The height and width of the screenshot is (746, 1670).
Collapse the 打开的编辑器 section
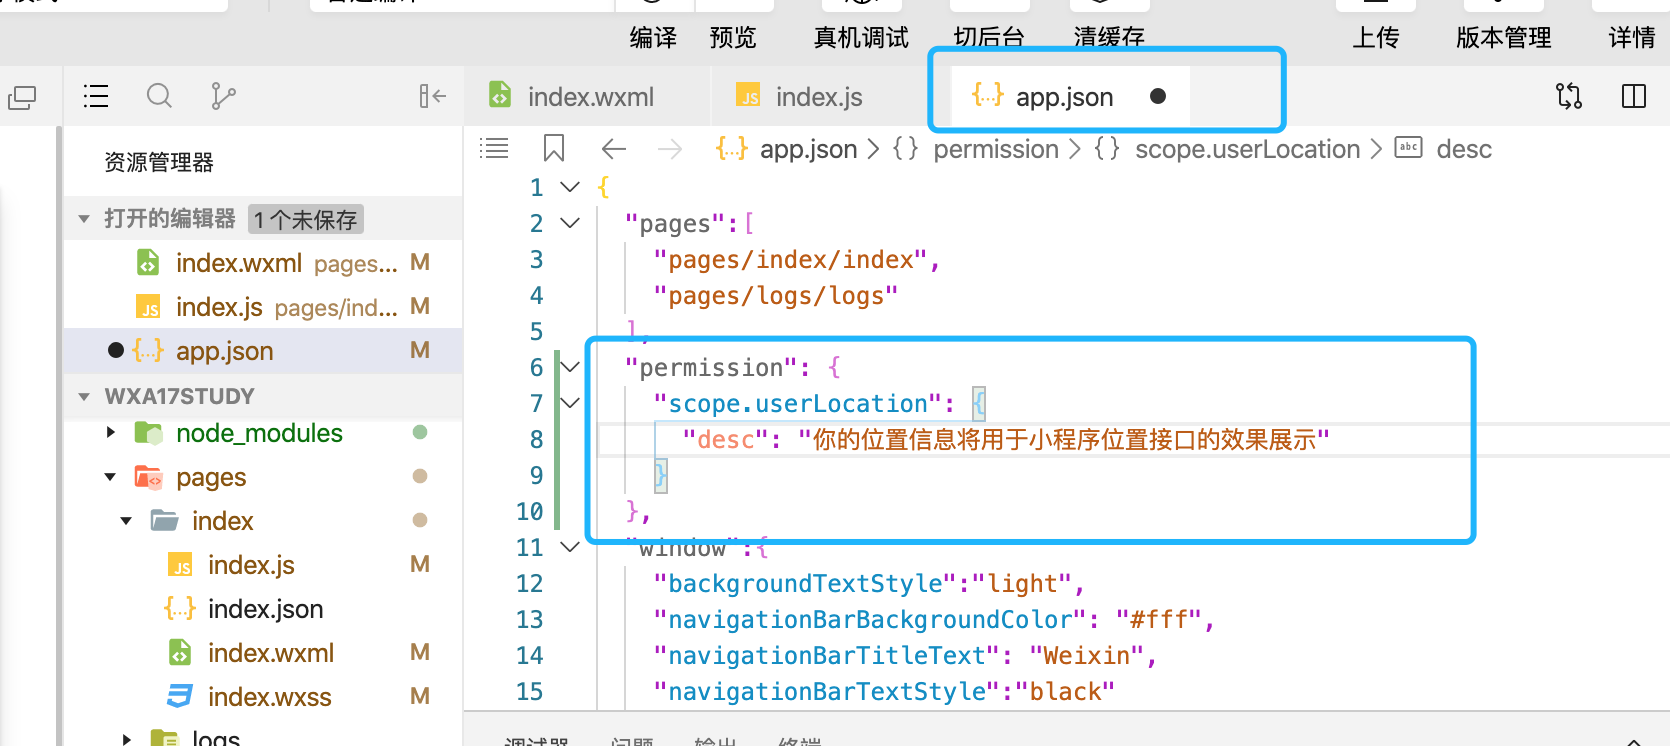tap(84, 219)
